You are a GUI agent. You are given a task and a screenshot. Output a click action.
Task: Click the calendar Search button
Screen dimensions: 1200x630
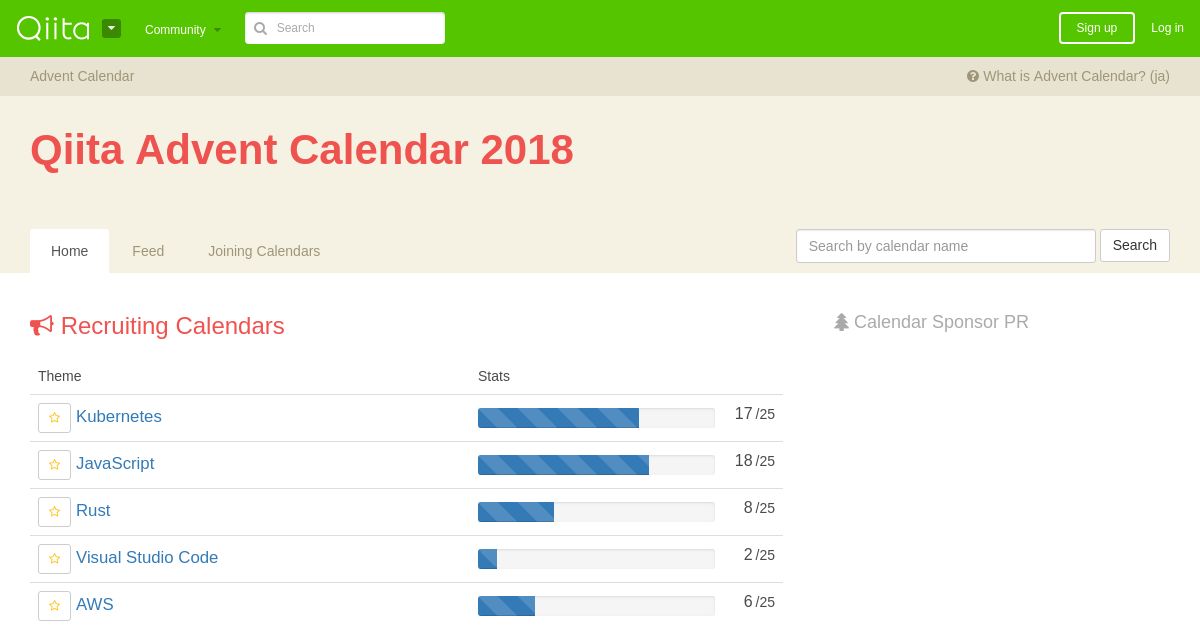pyautogui.click(x=1135, y=246)
